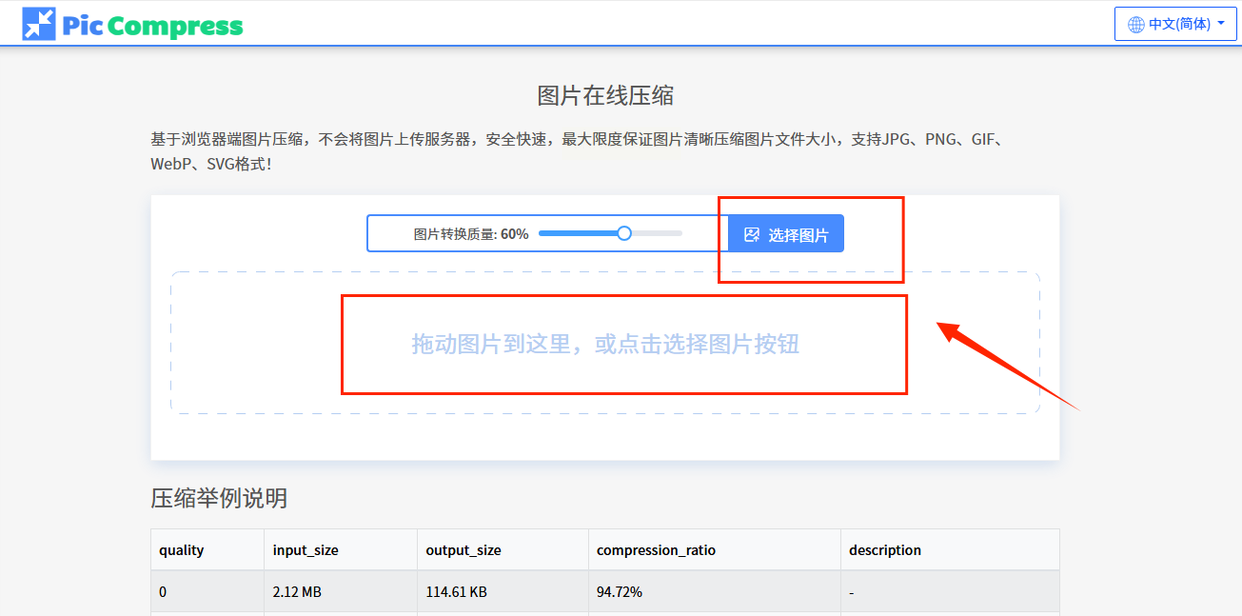Click the description column header
1242x616 pixels.
click(950, 550)
